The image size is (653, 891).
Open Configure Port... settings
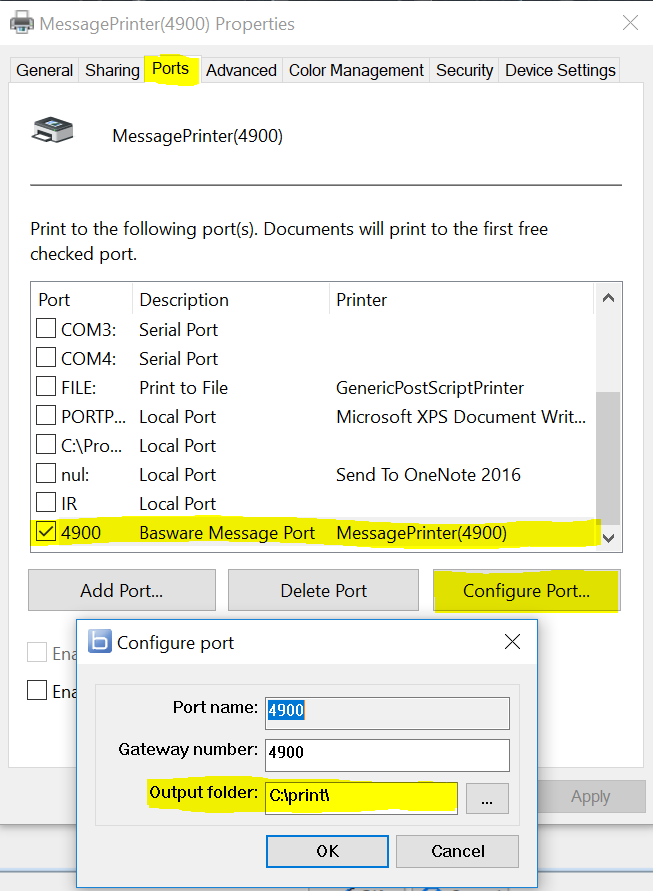click(526, 590)
